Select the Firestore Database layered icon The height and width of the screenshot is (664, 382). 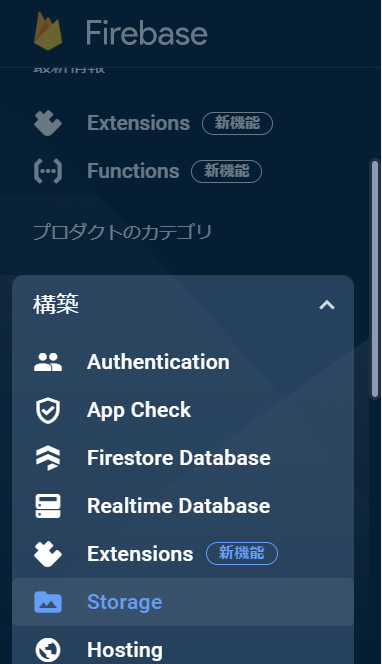point(48,458)
